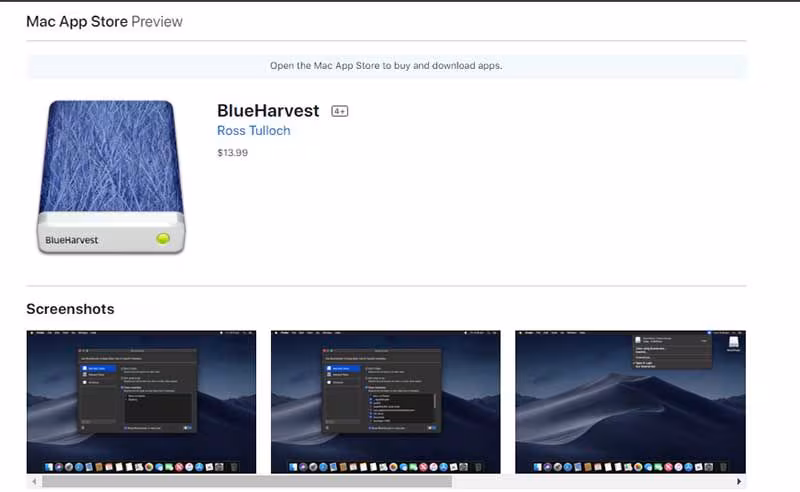Image resolution: width=800 pixels, height=492 pixels.
Task: Click the screenshots scroll left arrow
Action: click(34, 481)
